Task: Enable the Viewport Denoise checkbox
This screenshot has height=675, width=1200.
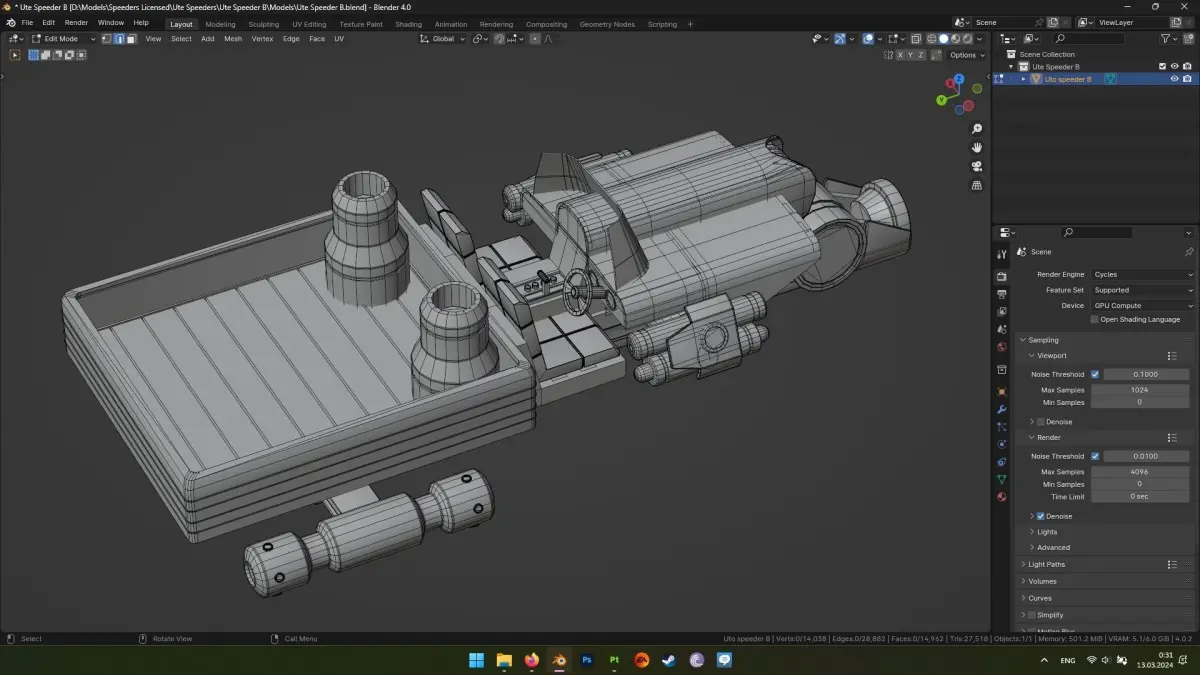Action: click(1041, 422)
